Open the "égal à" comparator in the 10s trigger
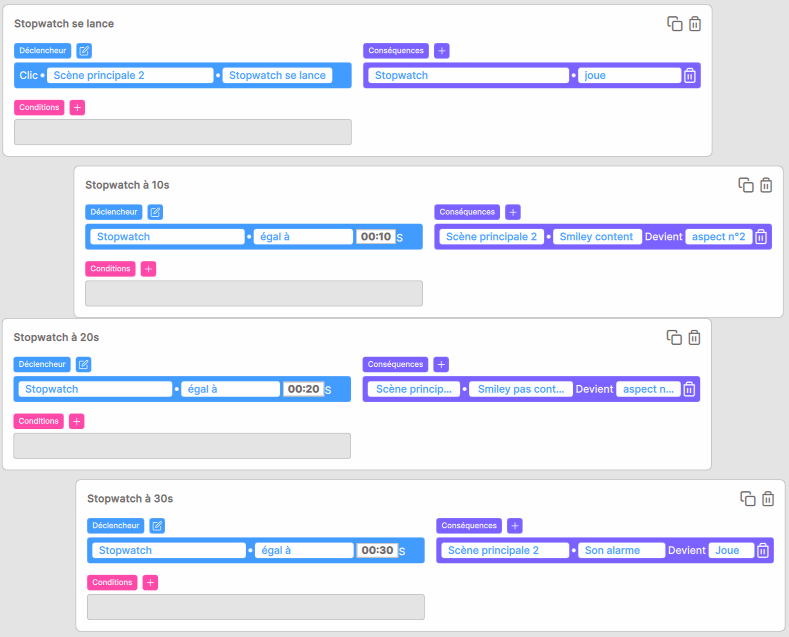The height and width of the screenshot is (637, 789). coord(303,237)
